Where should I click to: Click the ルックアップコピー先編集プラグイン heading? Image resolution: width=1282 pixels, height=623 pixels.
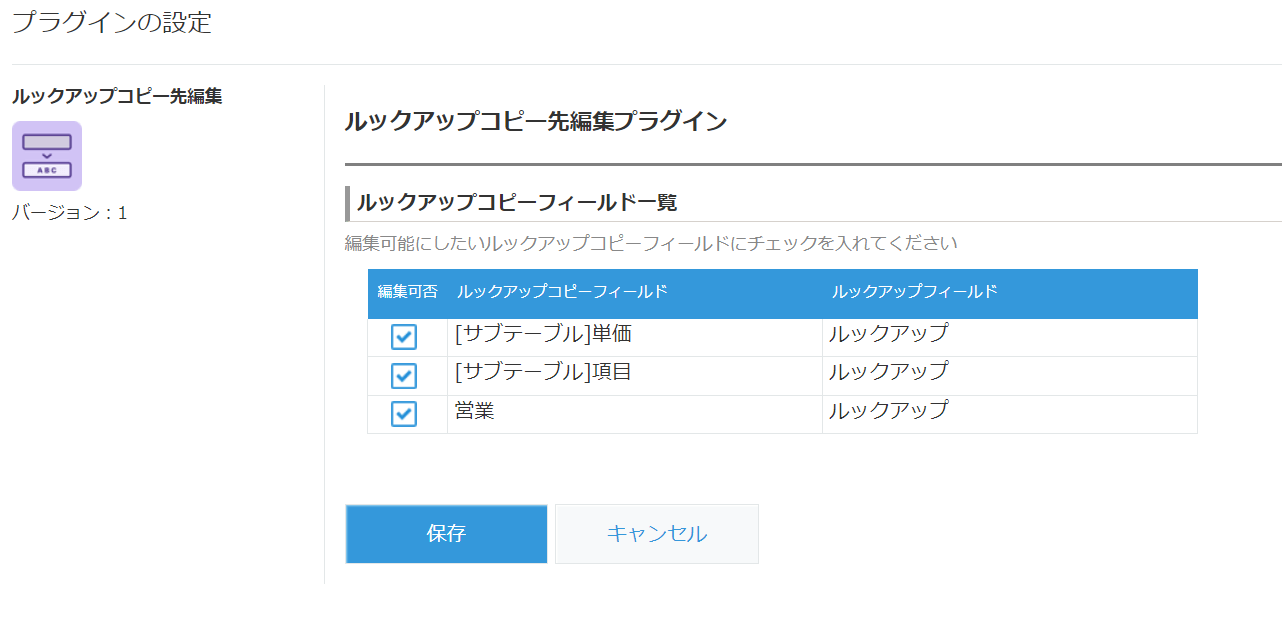click(x=535, y=122)
